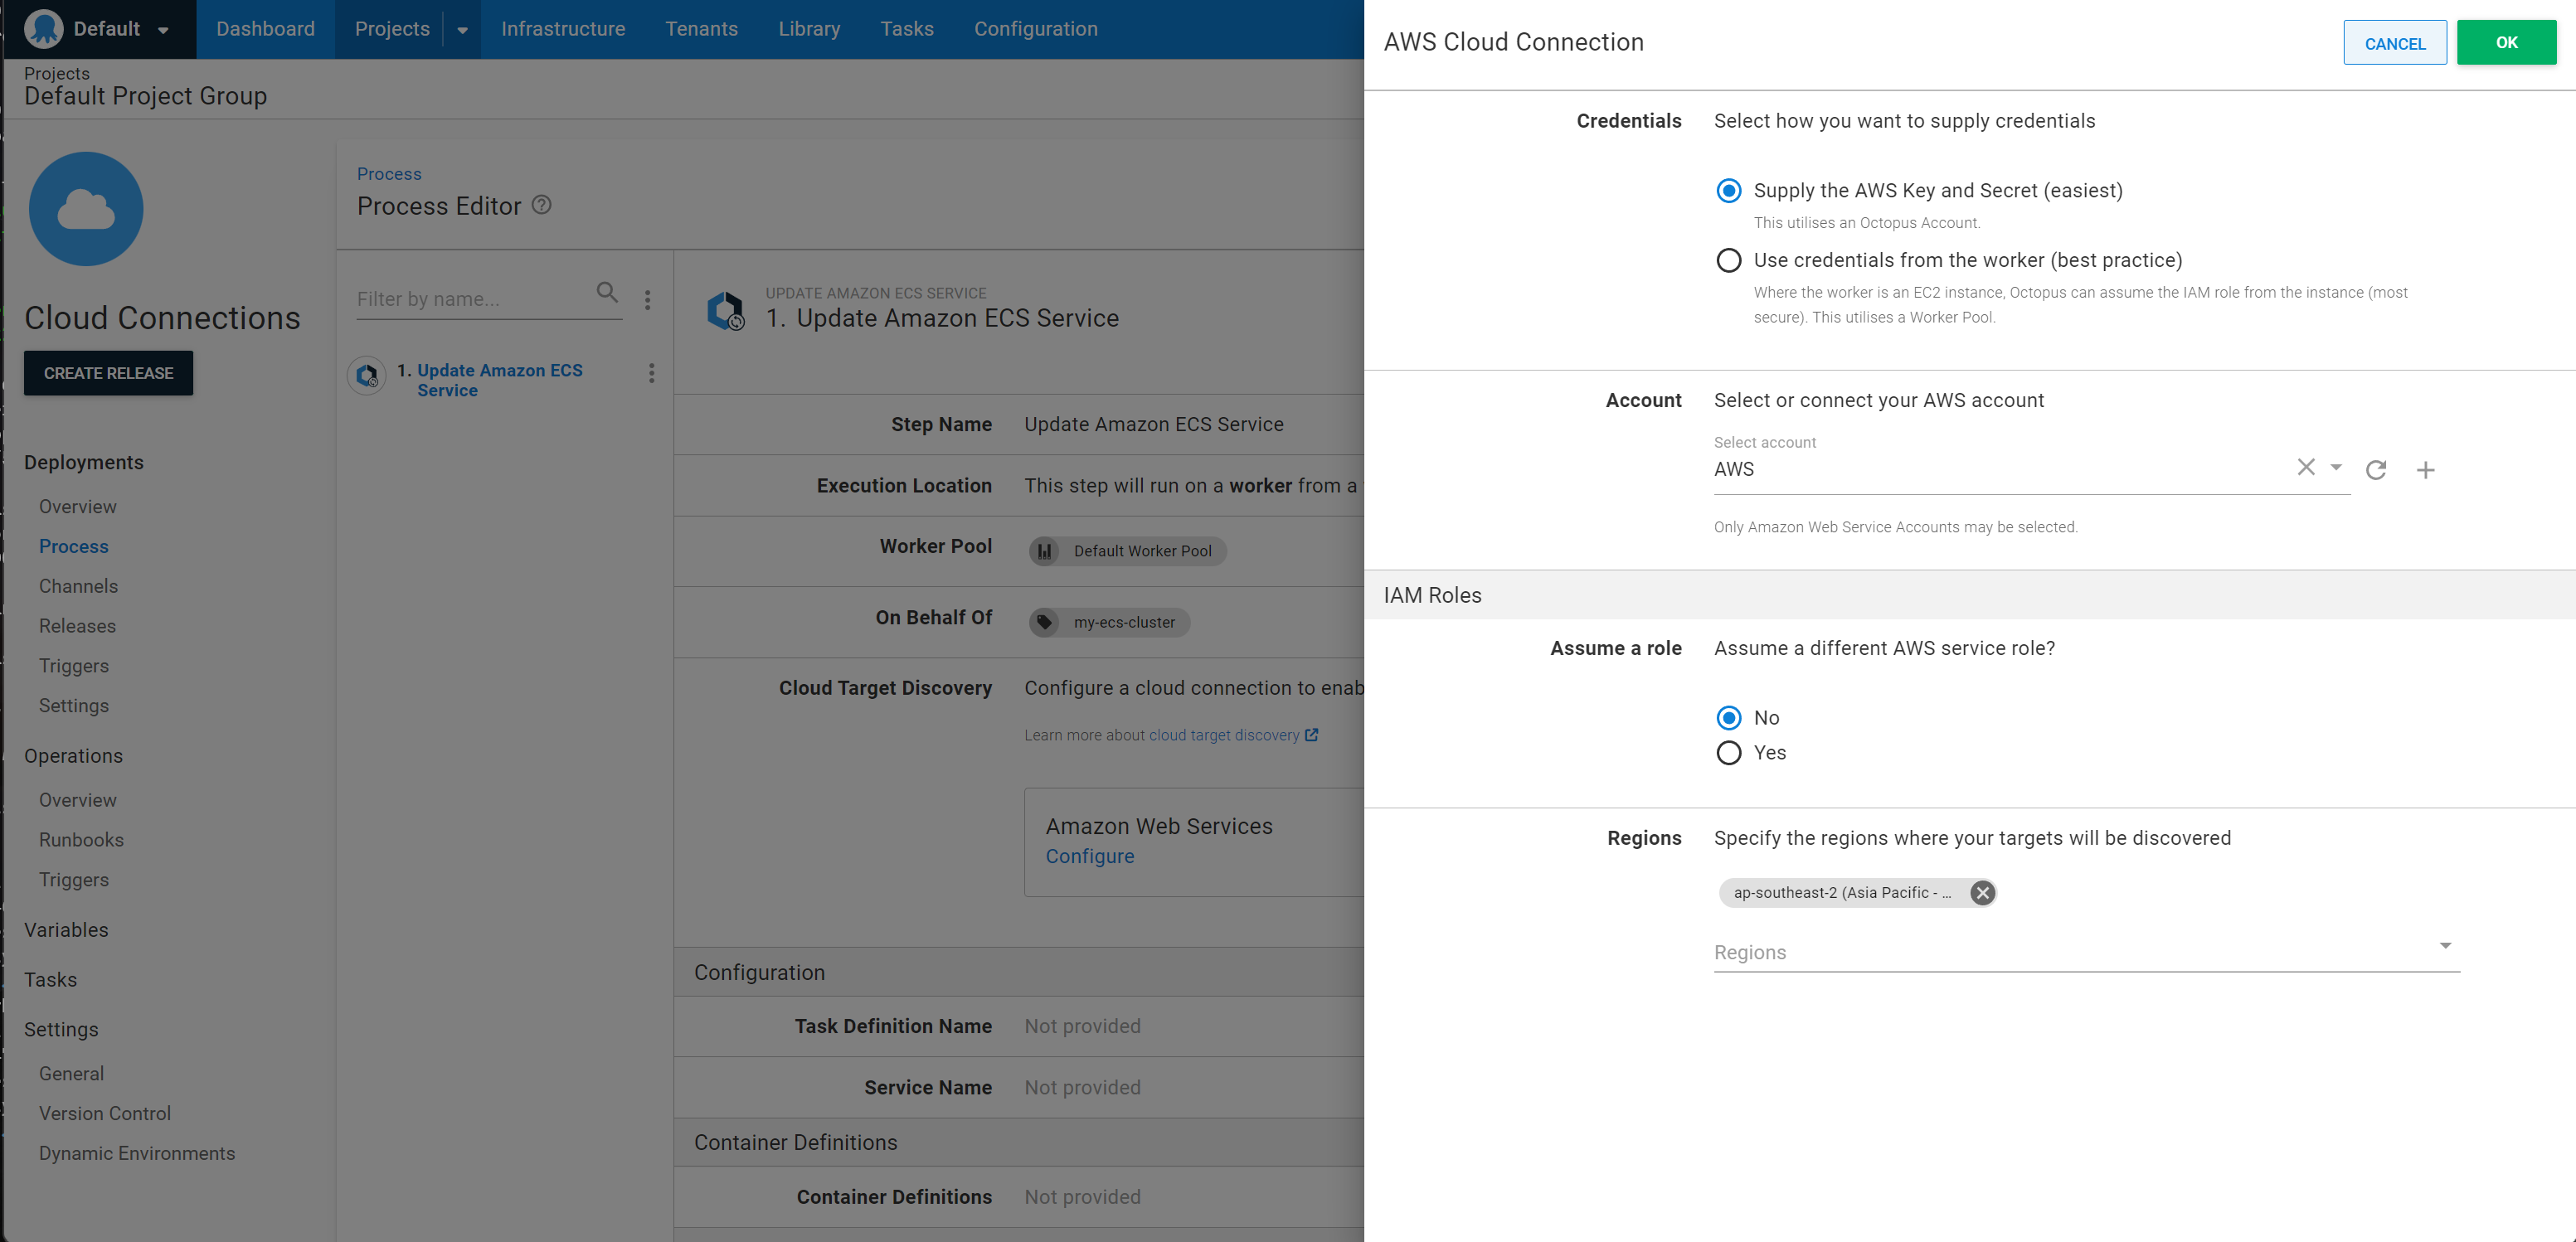Open General settings in sidebar

[71, 1074]
